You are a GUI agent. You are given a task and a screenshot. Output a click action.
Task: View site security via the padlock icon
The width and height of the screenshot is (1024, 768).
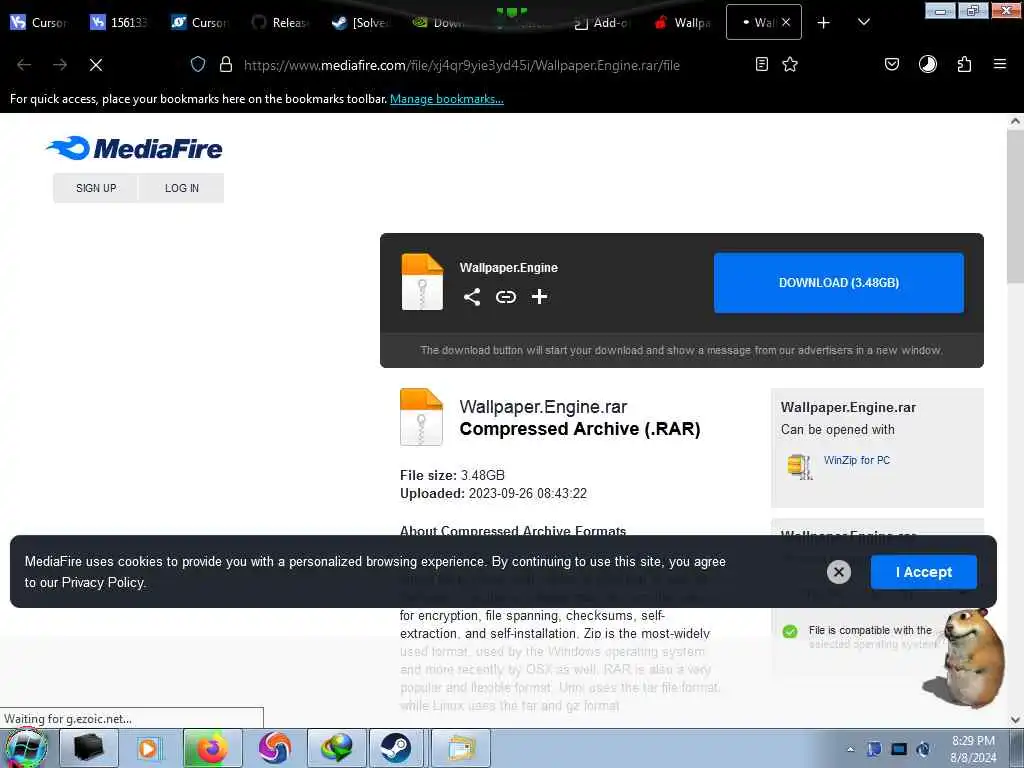click(x=226, y=65)
